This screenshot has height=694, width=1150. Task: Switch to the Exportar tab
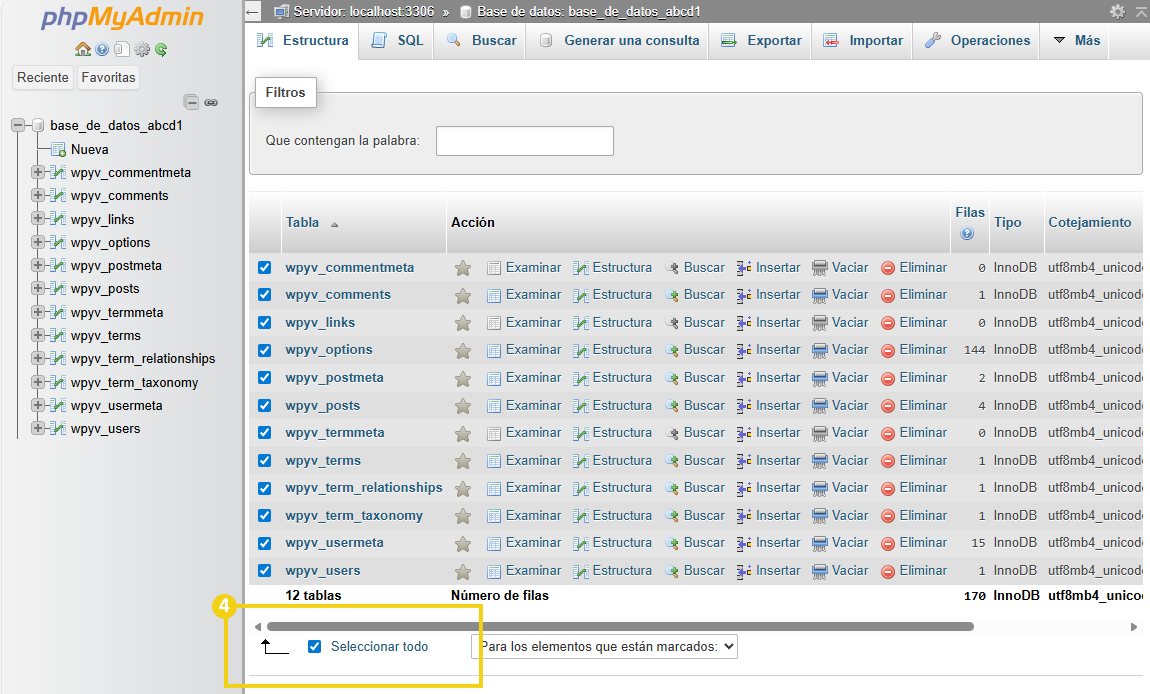pyautogui.click(x=765, y=40)
